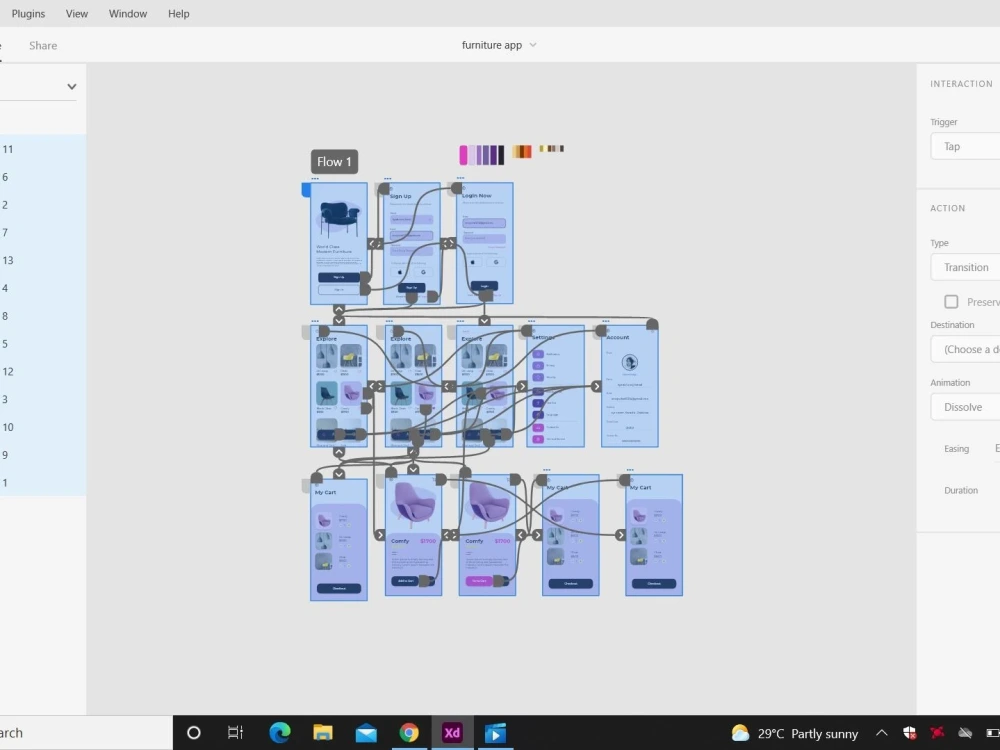
Task: Select artboard 9 in the list
Action: (43, 455)
